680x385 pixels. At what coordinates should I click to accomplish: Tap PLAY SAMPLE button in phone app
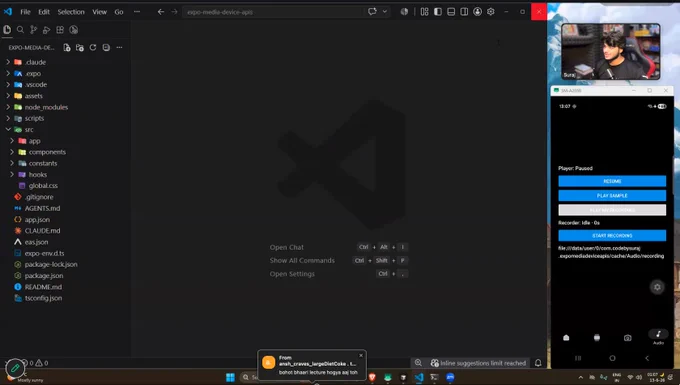pyautogui.click(x=612, y=196)
